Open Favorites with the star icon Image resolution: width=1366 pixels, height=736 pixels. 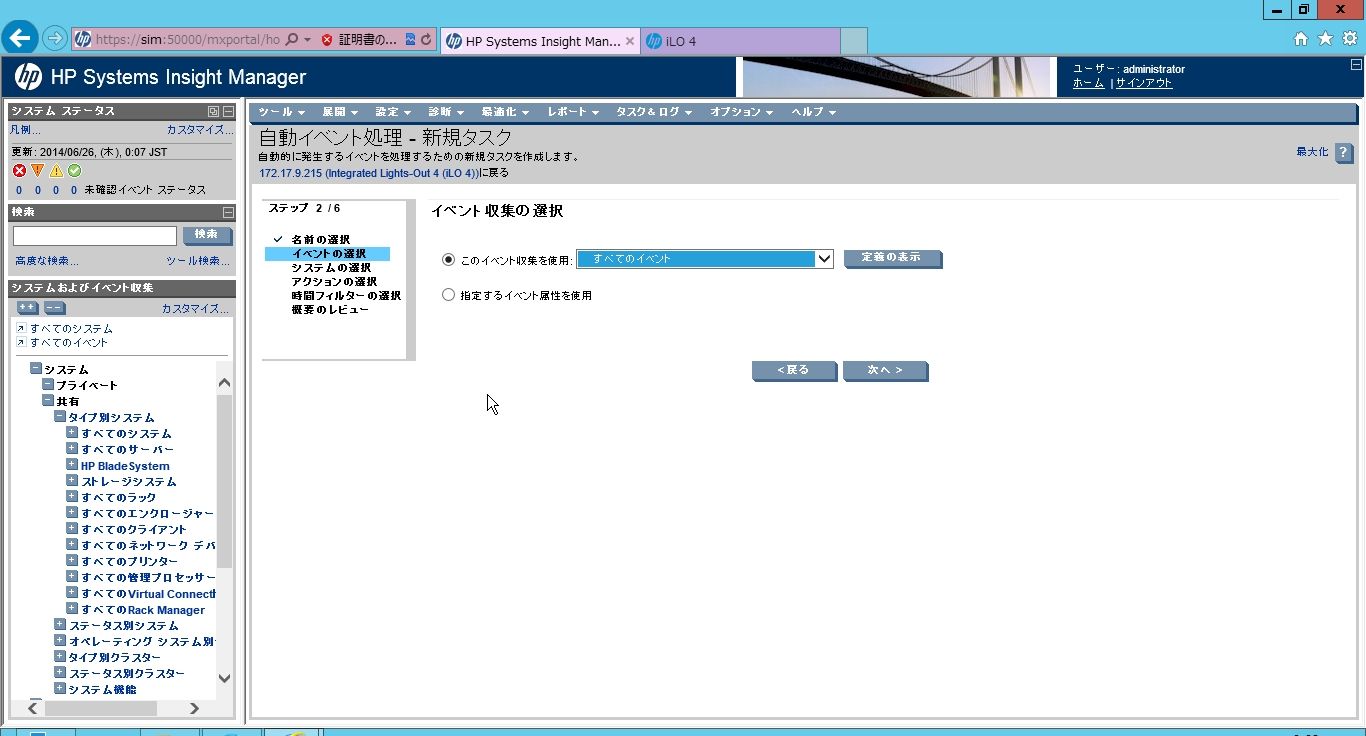(x=1325, y=39)
